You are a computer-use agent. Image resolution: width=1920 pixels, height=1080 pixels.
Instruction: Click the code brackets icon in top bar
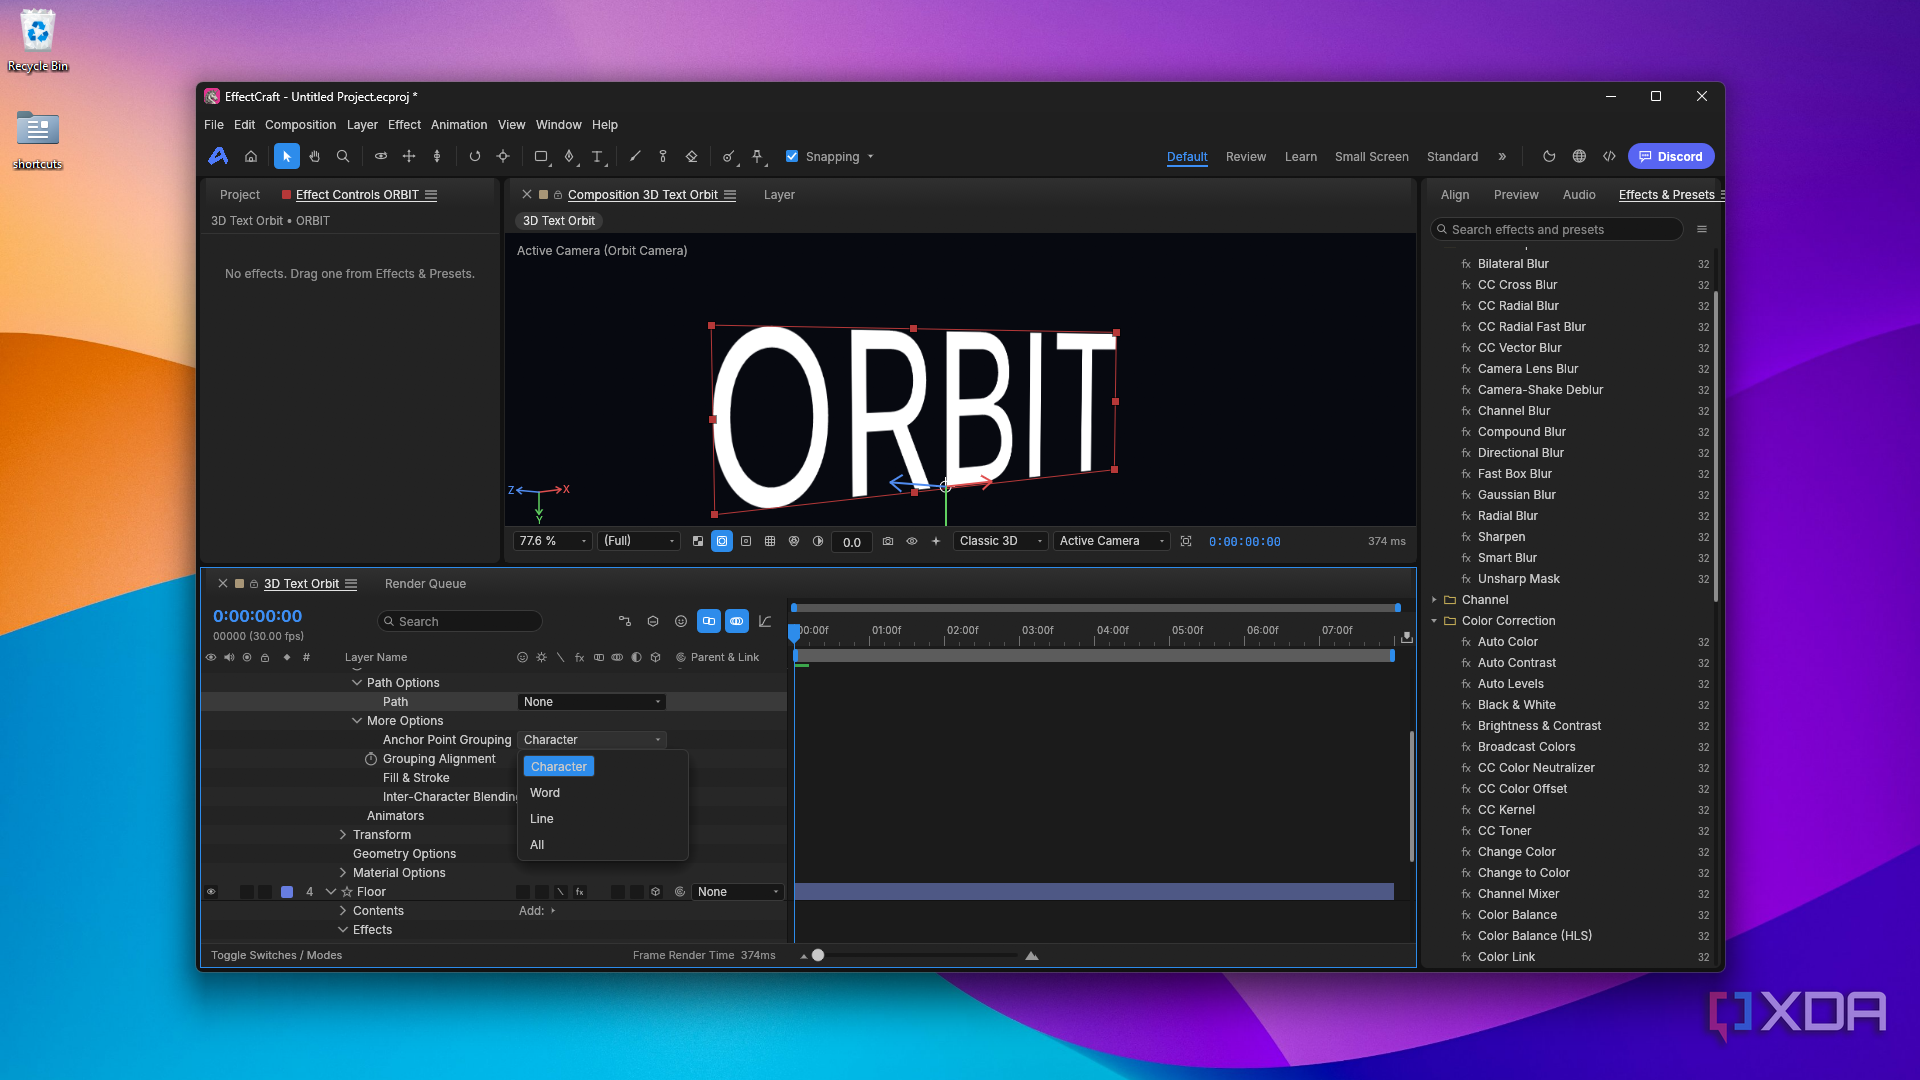coord(1609,156)
